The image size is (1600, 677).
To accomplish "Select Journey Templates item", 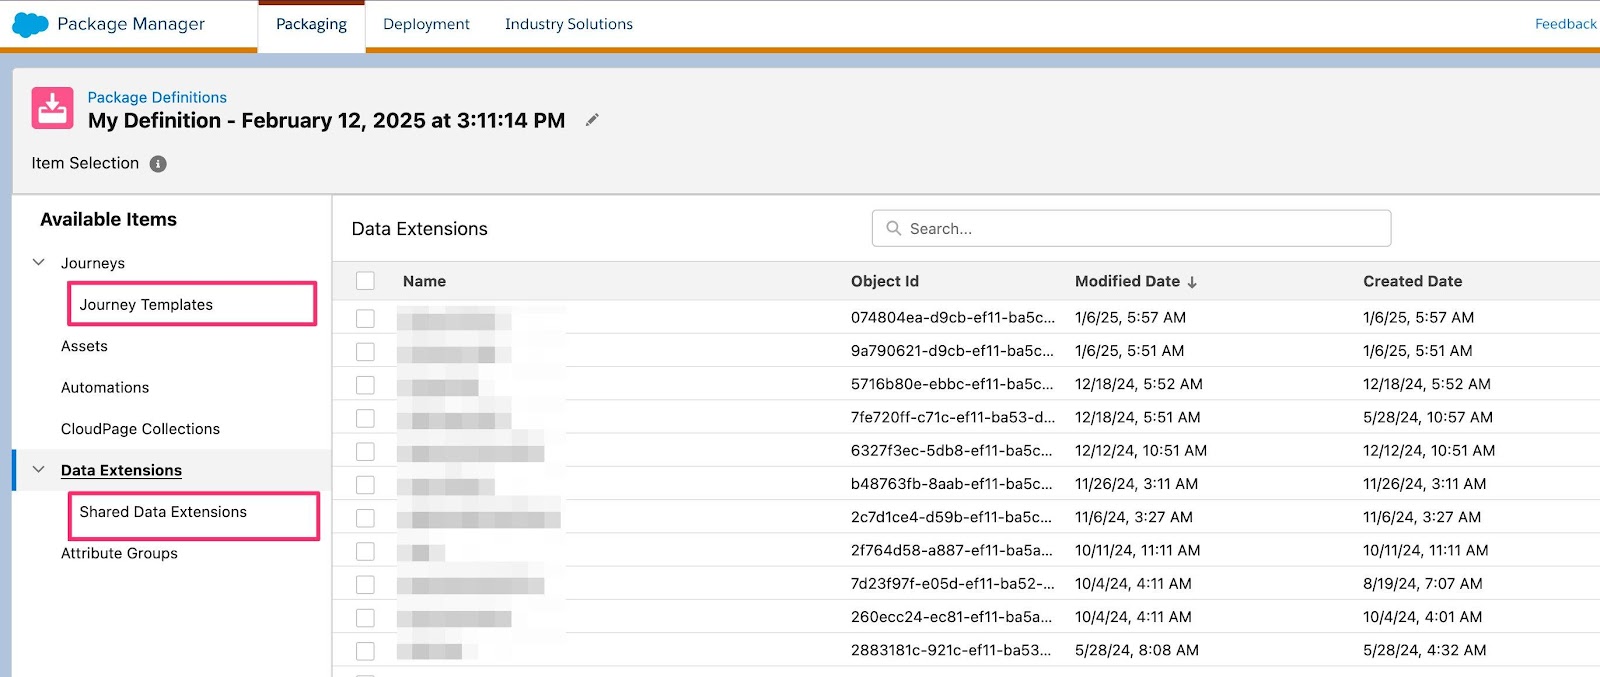I will (x=146, y=305).
